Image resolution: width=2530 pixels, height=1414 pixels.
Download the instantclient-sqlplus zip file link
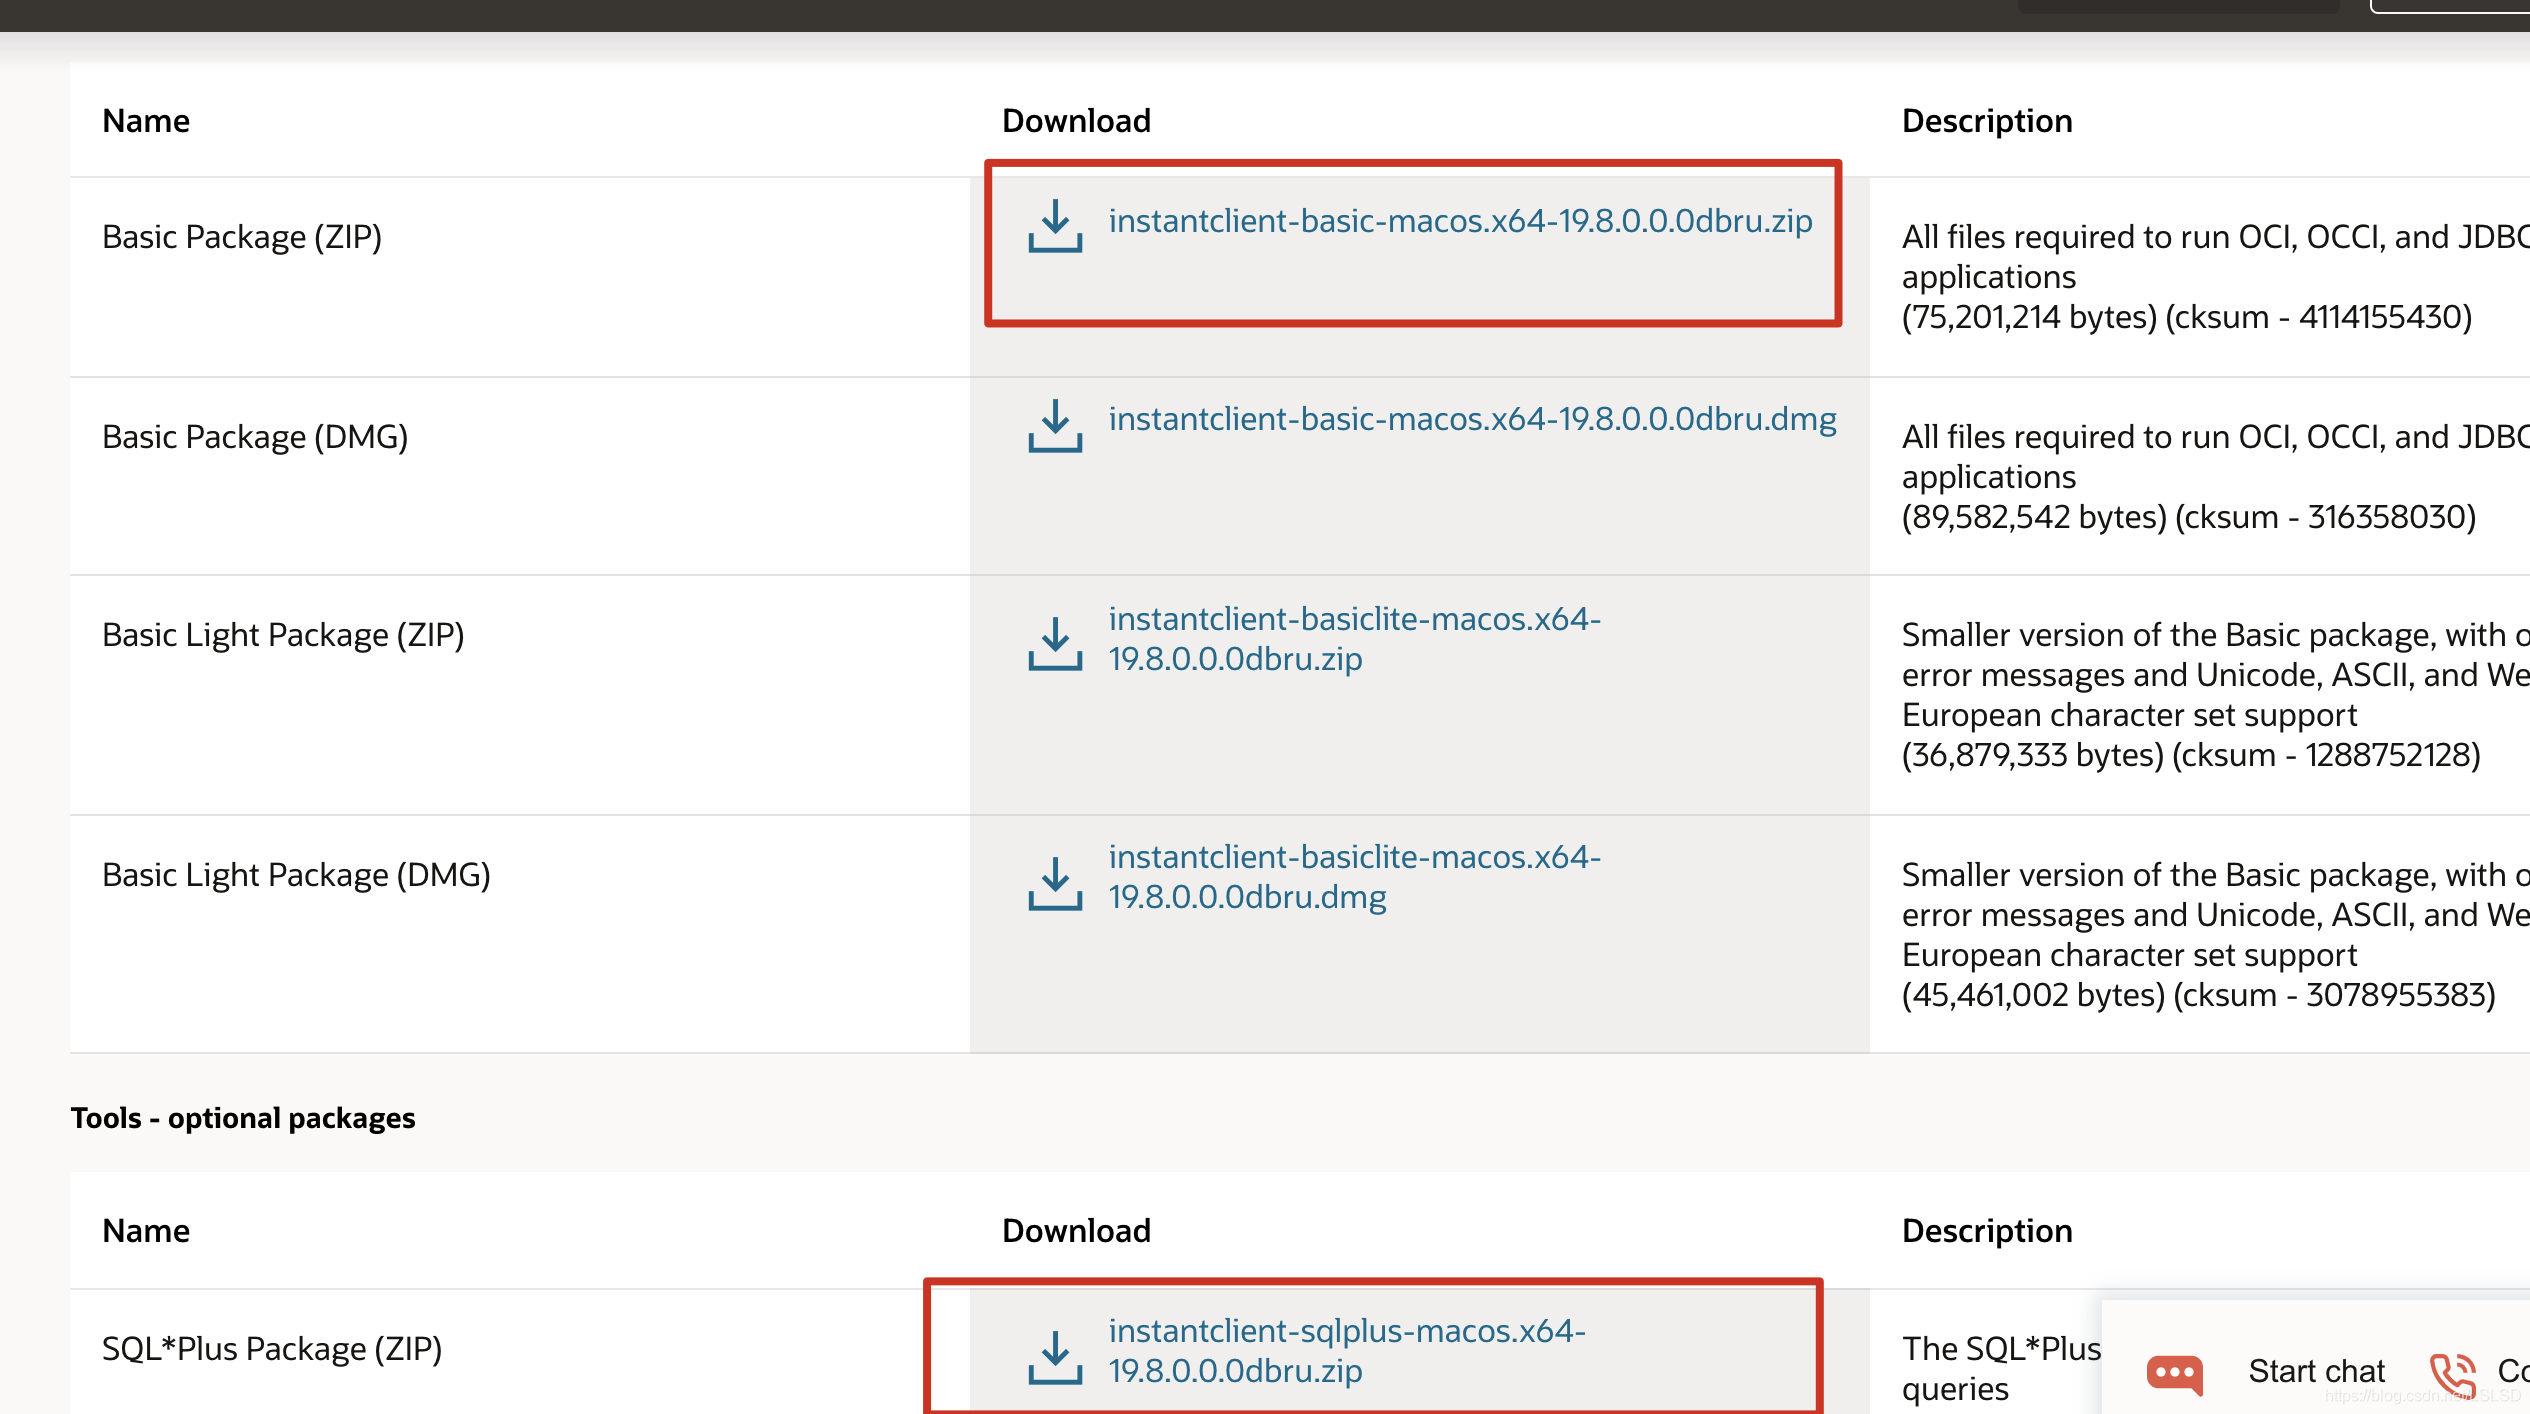1346,1351
